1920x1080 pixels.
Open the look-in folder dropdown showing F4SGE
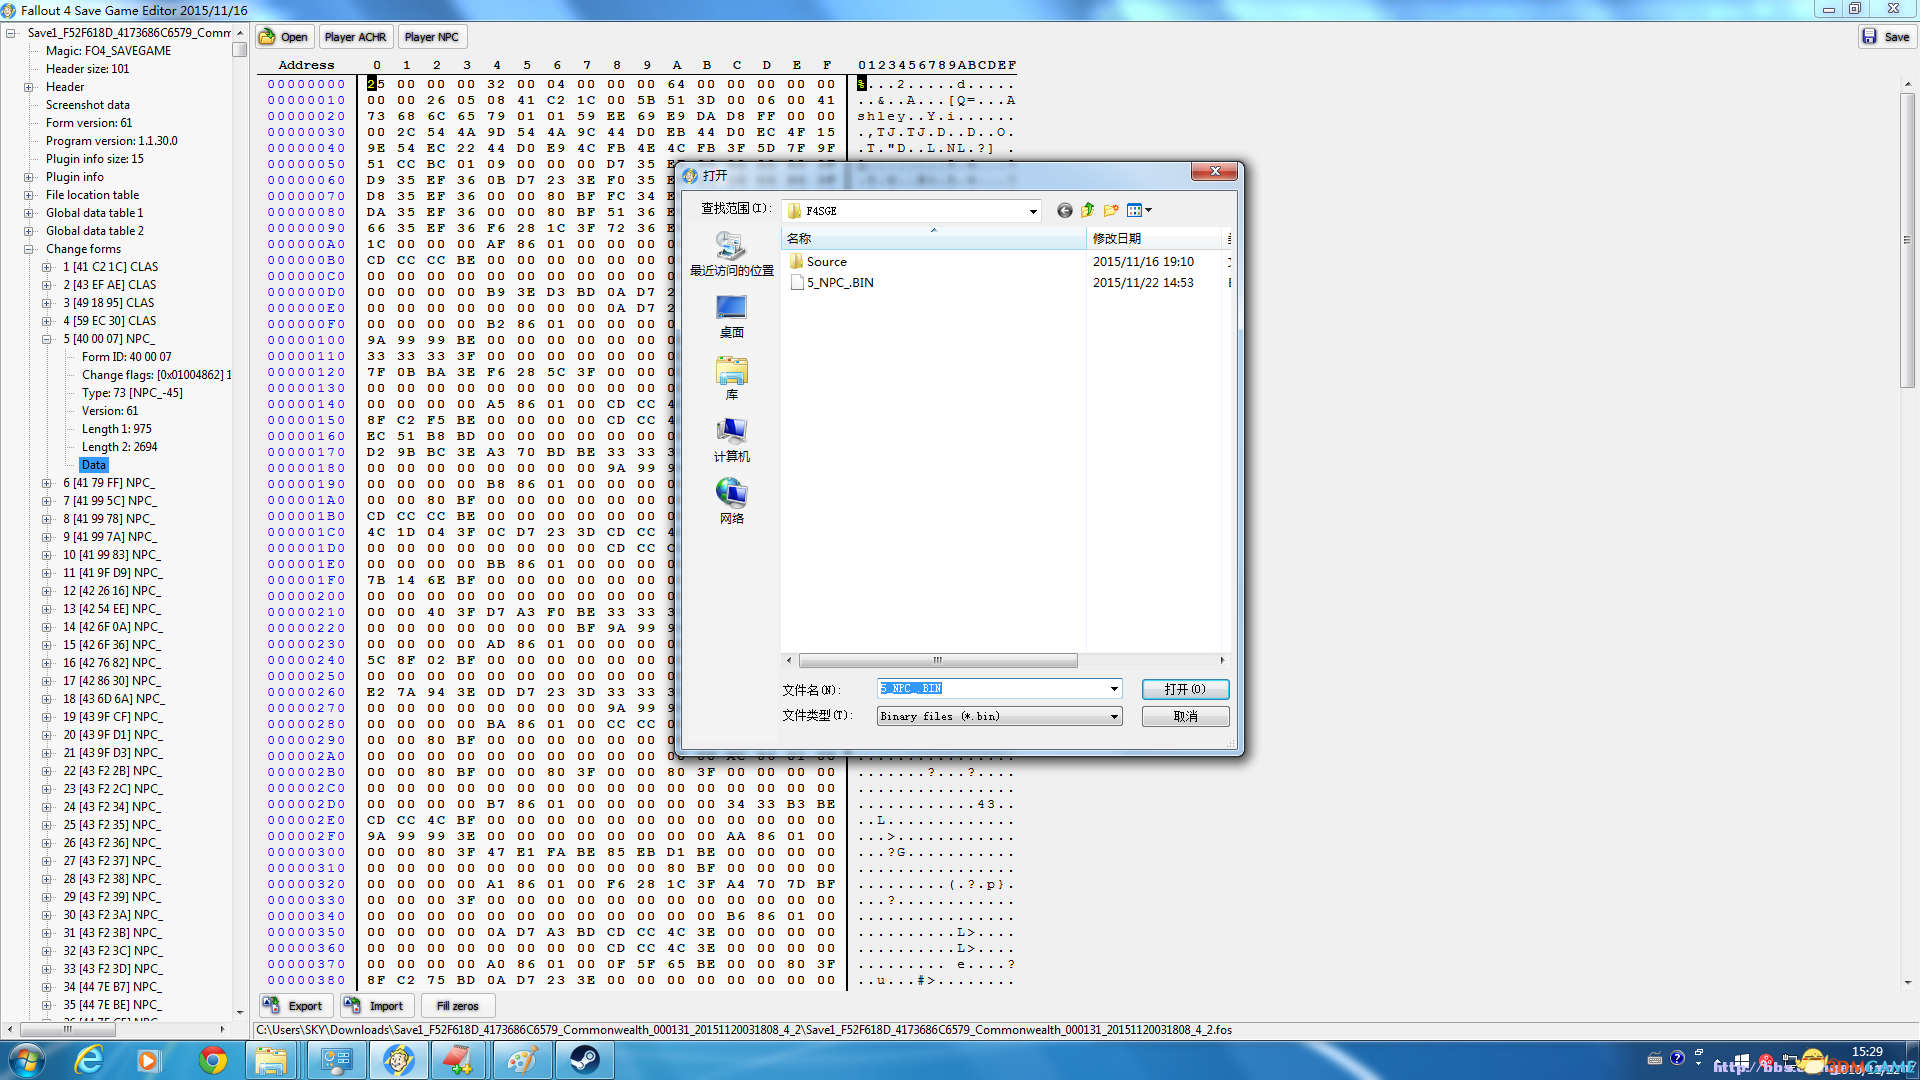(1033, 211)
